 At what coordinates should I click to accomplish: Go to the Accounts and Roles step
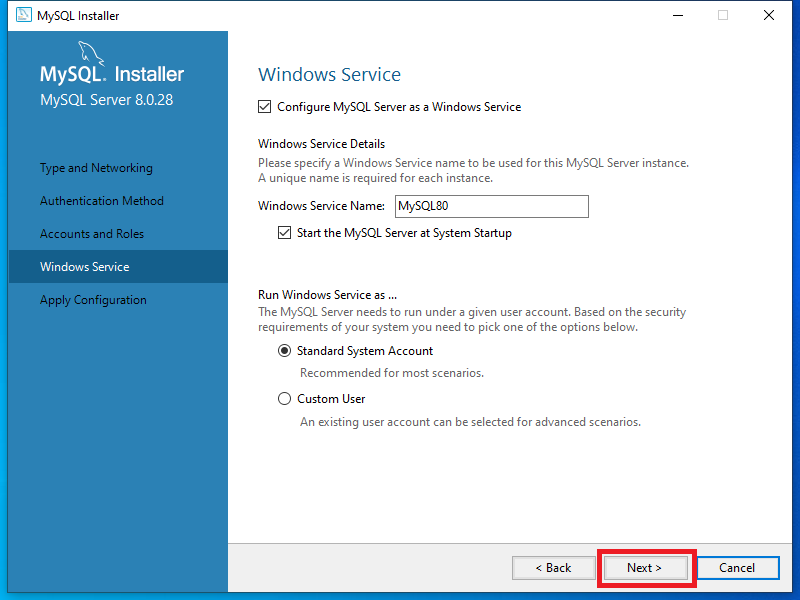pyautogui.click(x=92, y=234)
